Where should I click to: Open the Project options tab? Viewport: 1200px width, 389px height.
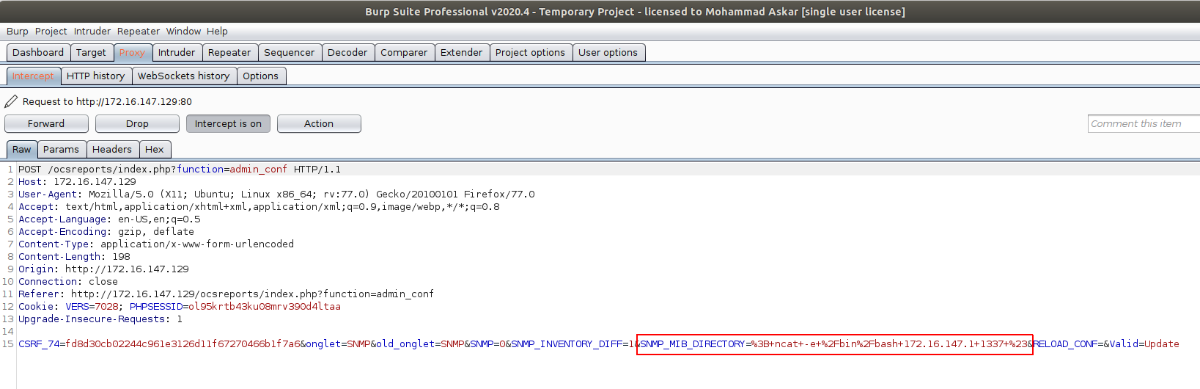pos(530,52)
